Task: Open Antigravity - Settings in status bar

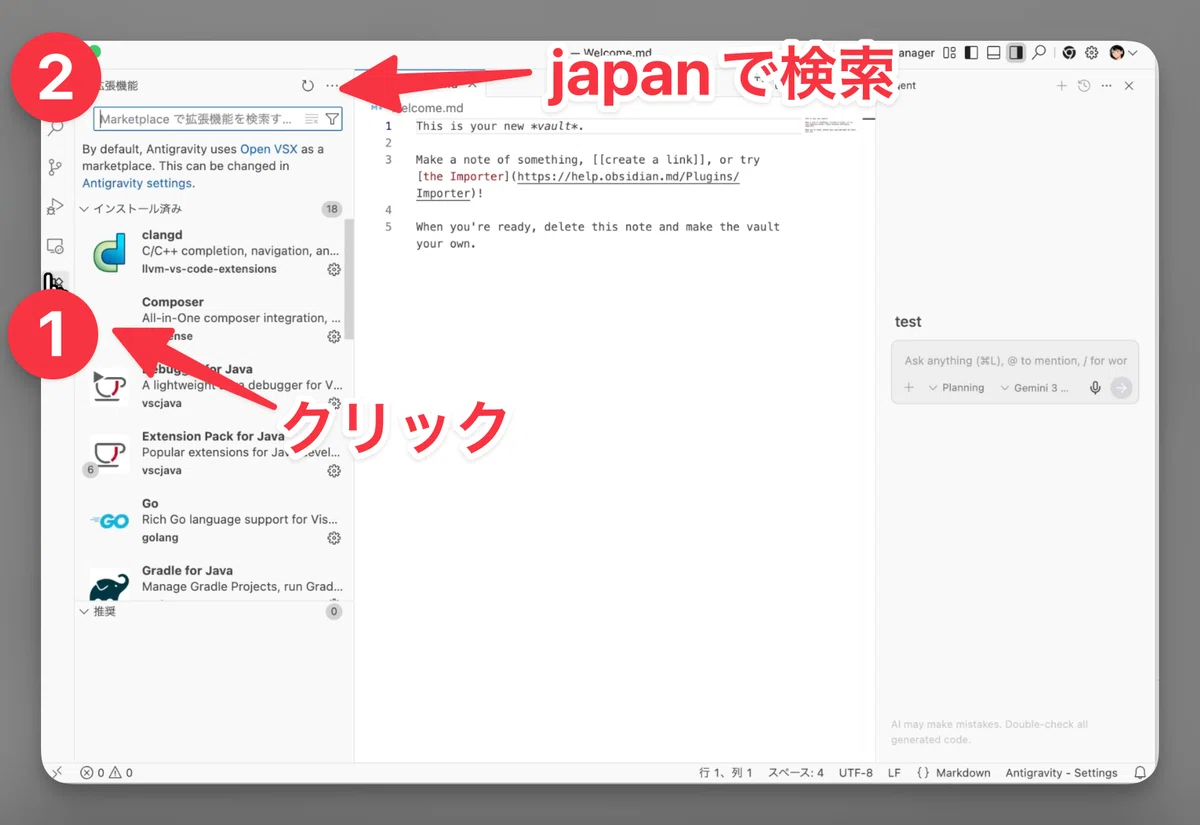Action: pos(1061,772)
